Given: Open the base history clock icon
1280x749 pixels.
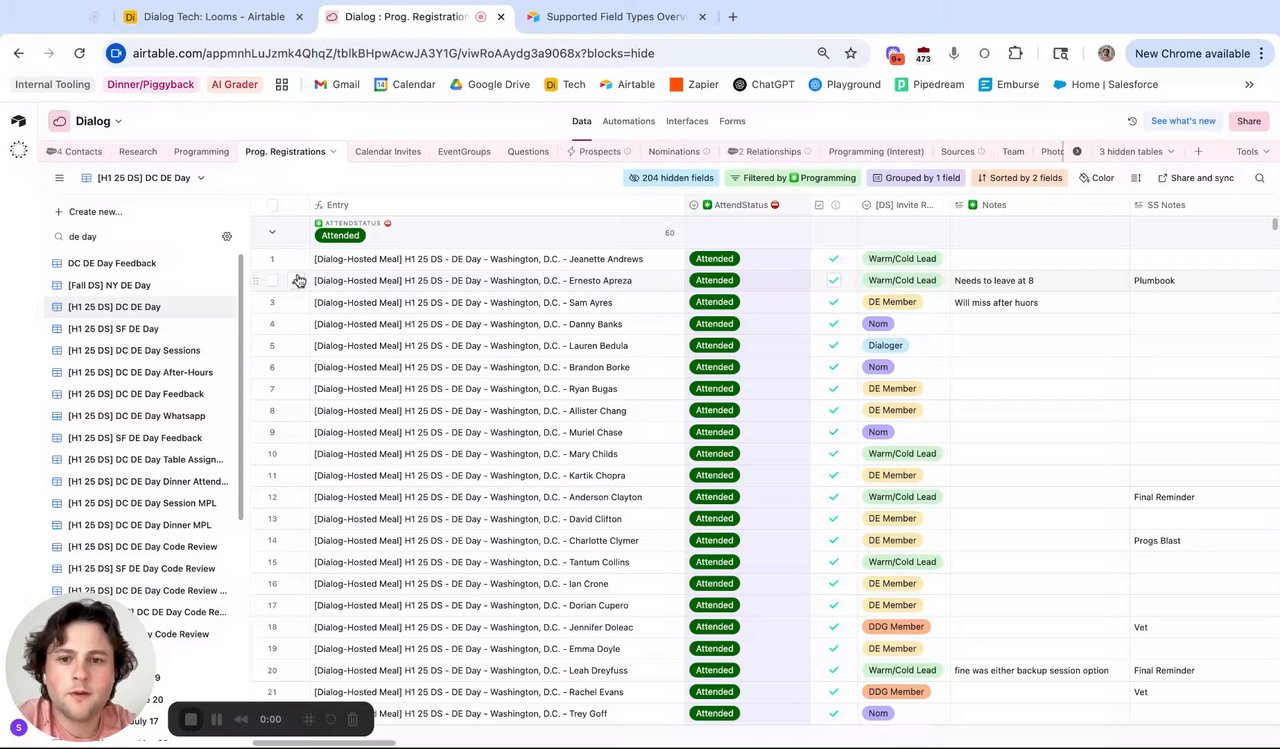Looking at the screenshot, I should [x=1132, y=121].
